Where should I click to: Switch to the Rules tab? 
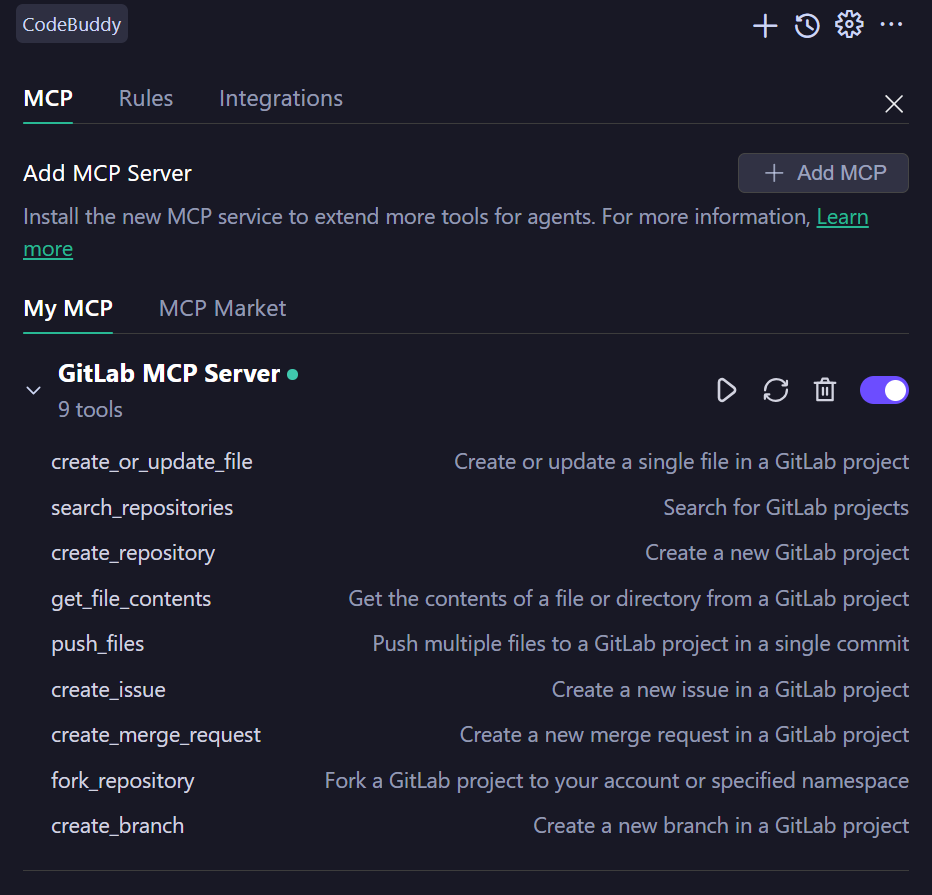(x=146, y=98)
